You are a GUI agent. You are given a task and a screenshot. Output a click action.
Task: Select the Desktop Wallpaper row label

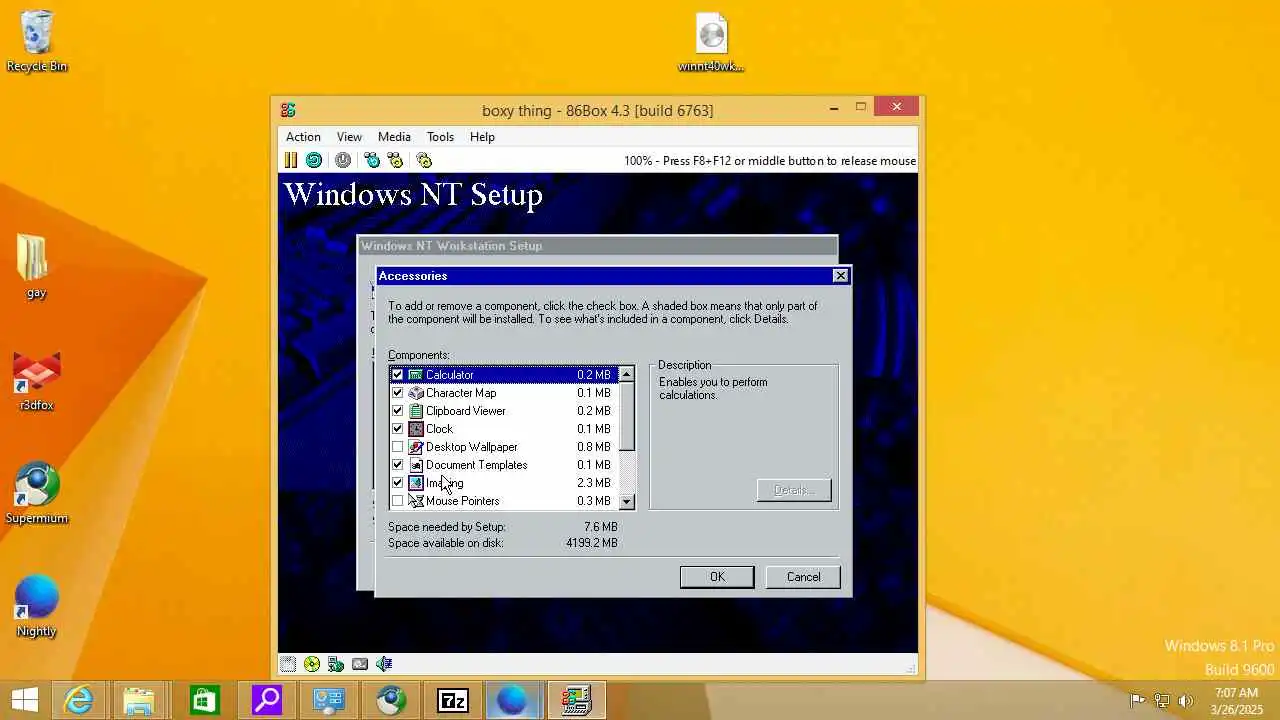pos(472,447)
